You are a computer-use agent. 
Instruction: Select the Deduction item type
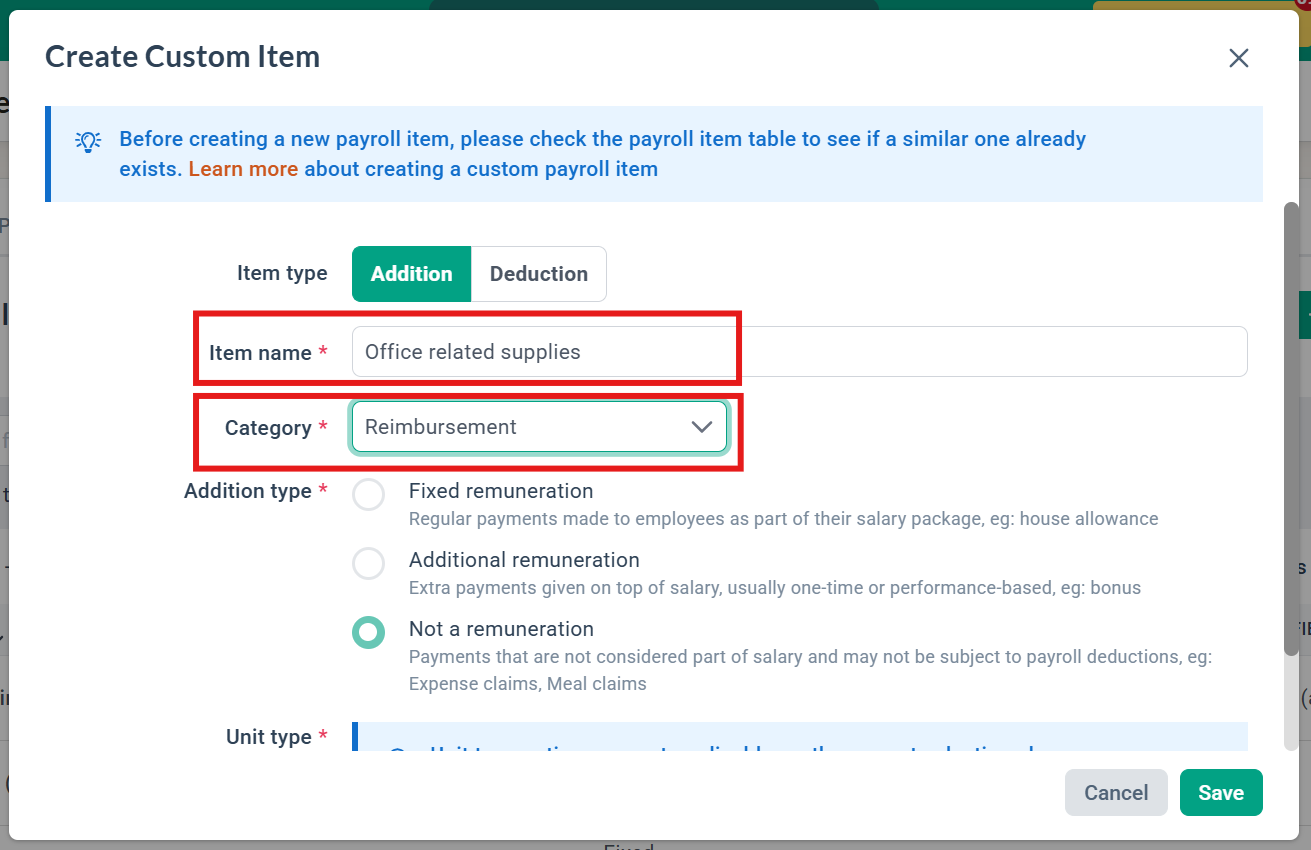pyautogui.click(x=539, y=274)
